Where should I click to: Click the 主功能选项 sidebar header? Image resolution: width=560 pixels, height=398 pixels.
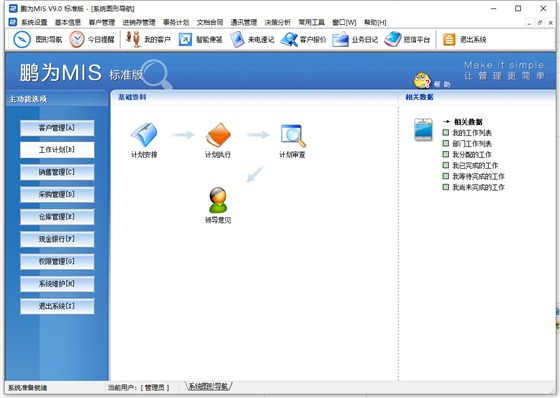28,99
